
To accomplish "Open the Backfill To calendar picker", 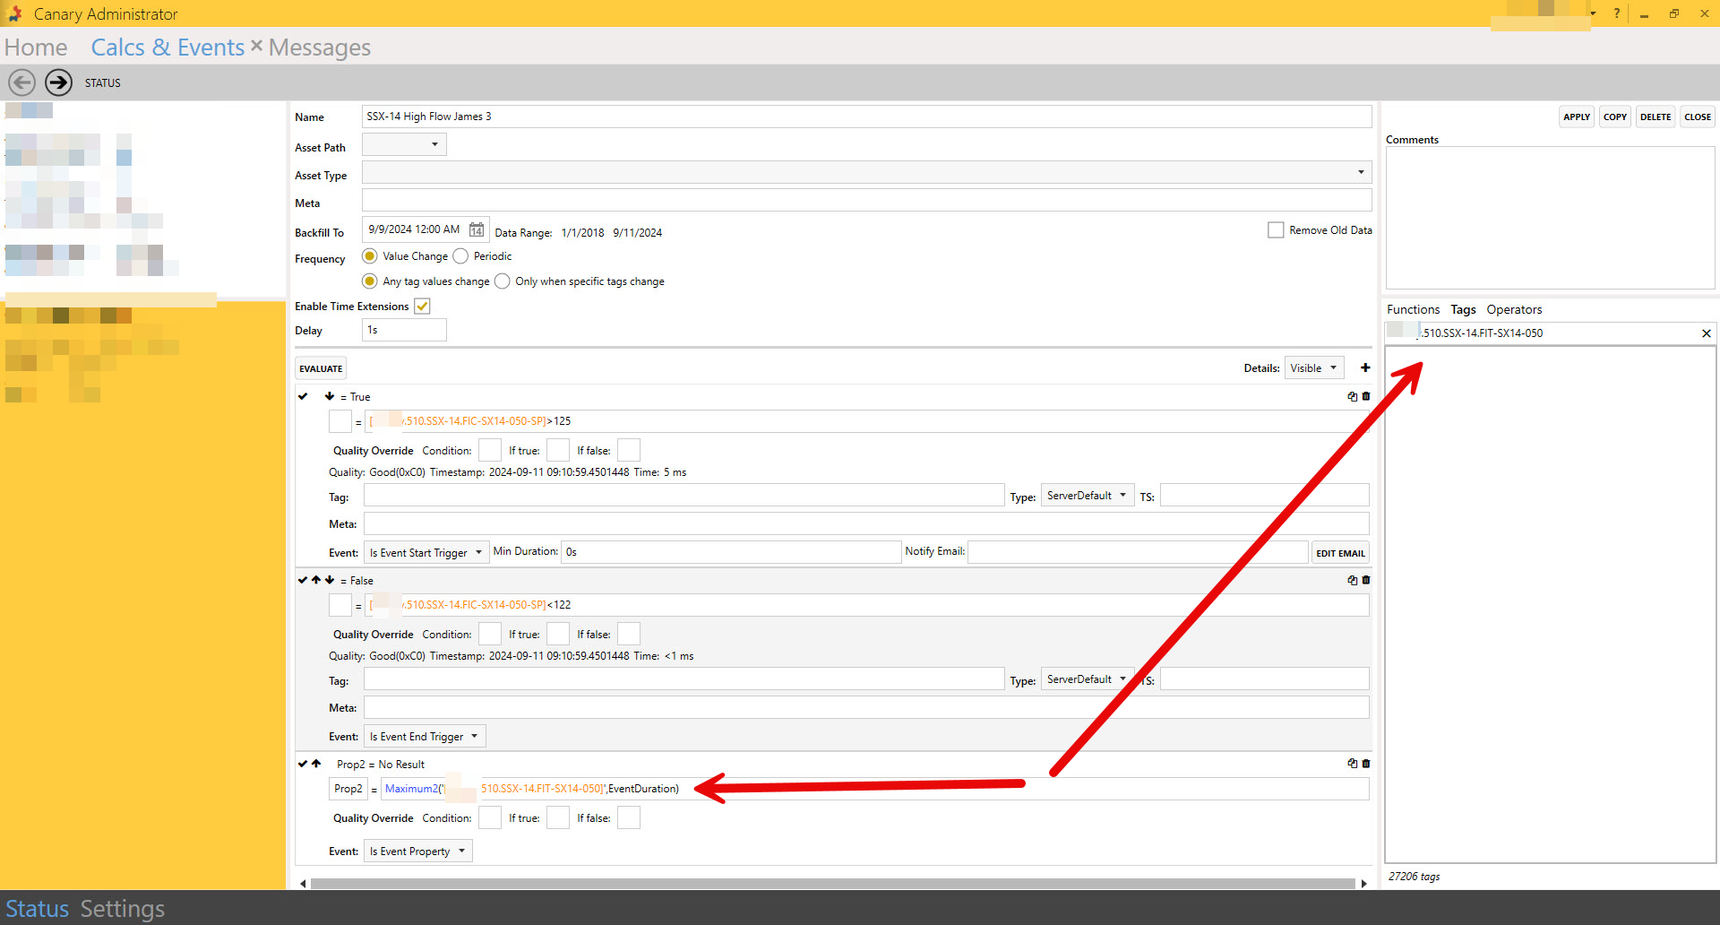I will tap(477, 230).
